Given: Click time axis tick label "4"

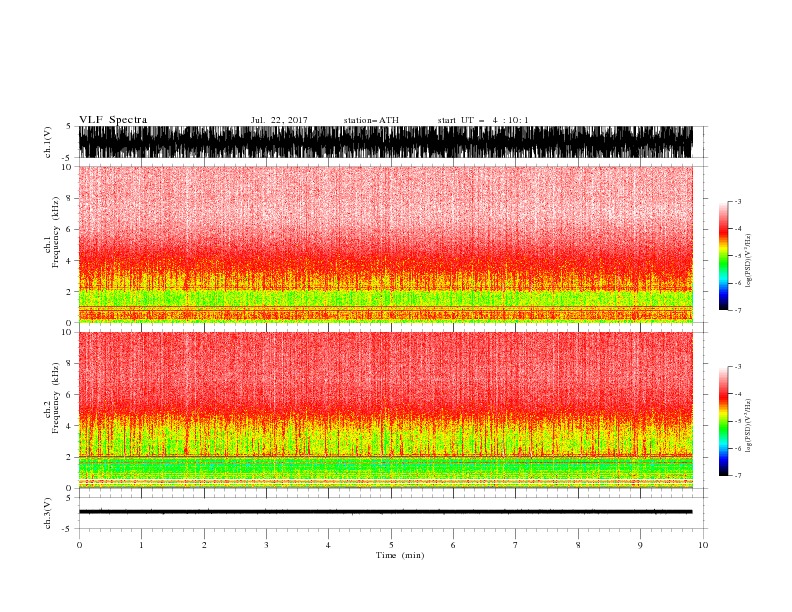Looking at the screenshot, I should [328, 545].
